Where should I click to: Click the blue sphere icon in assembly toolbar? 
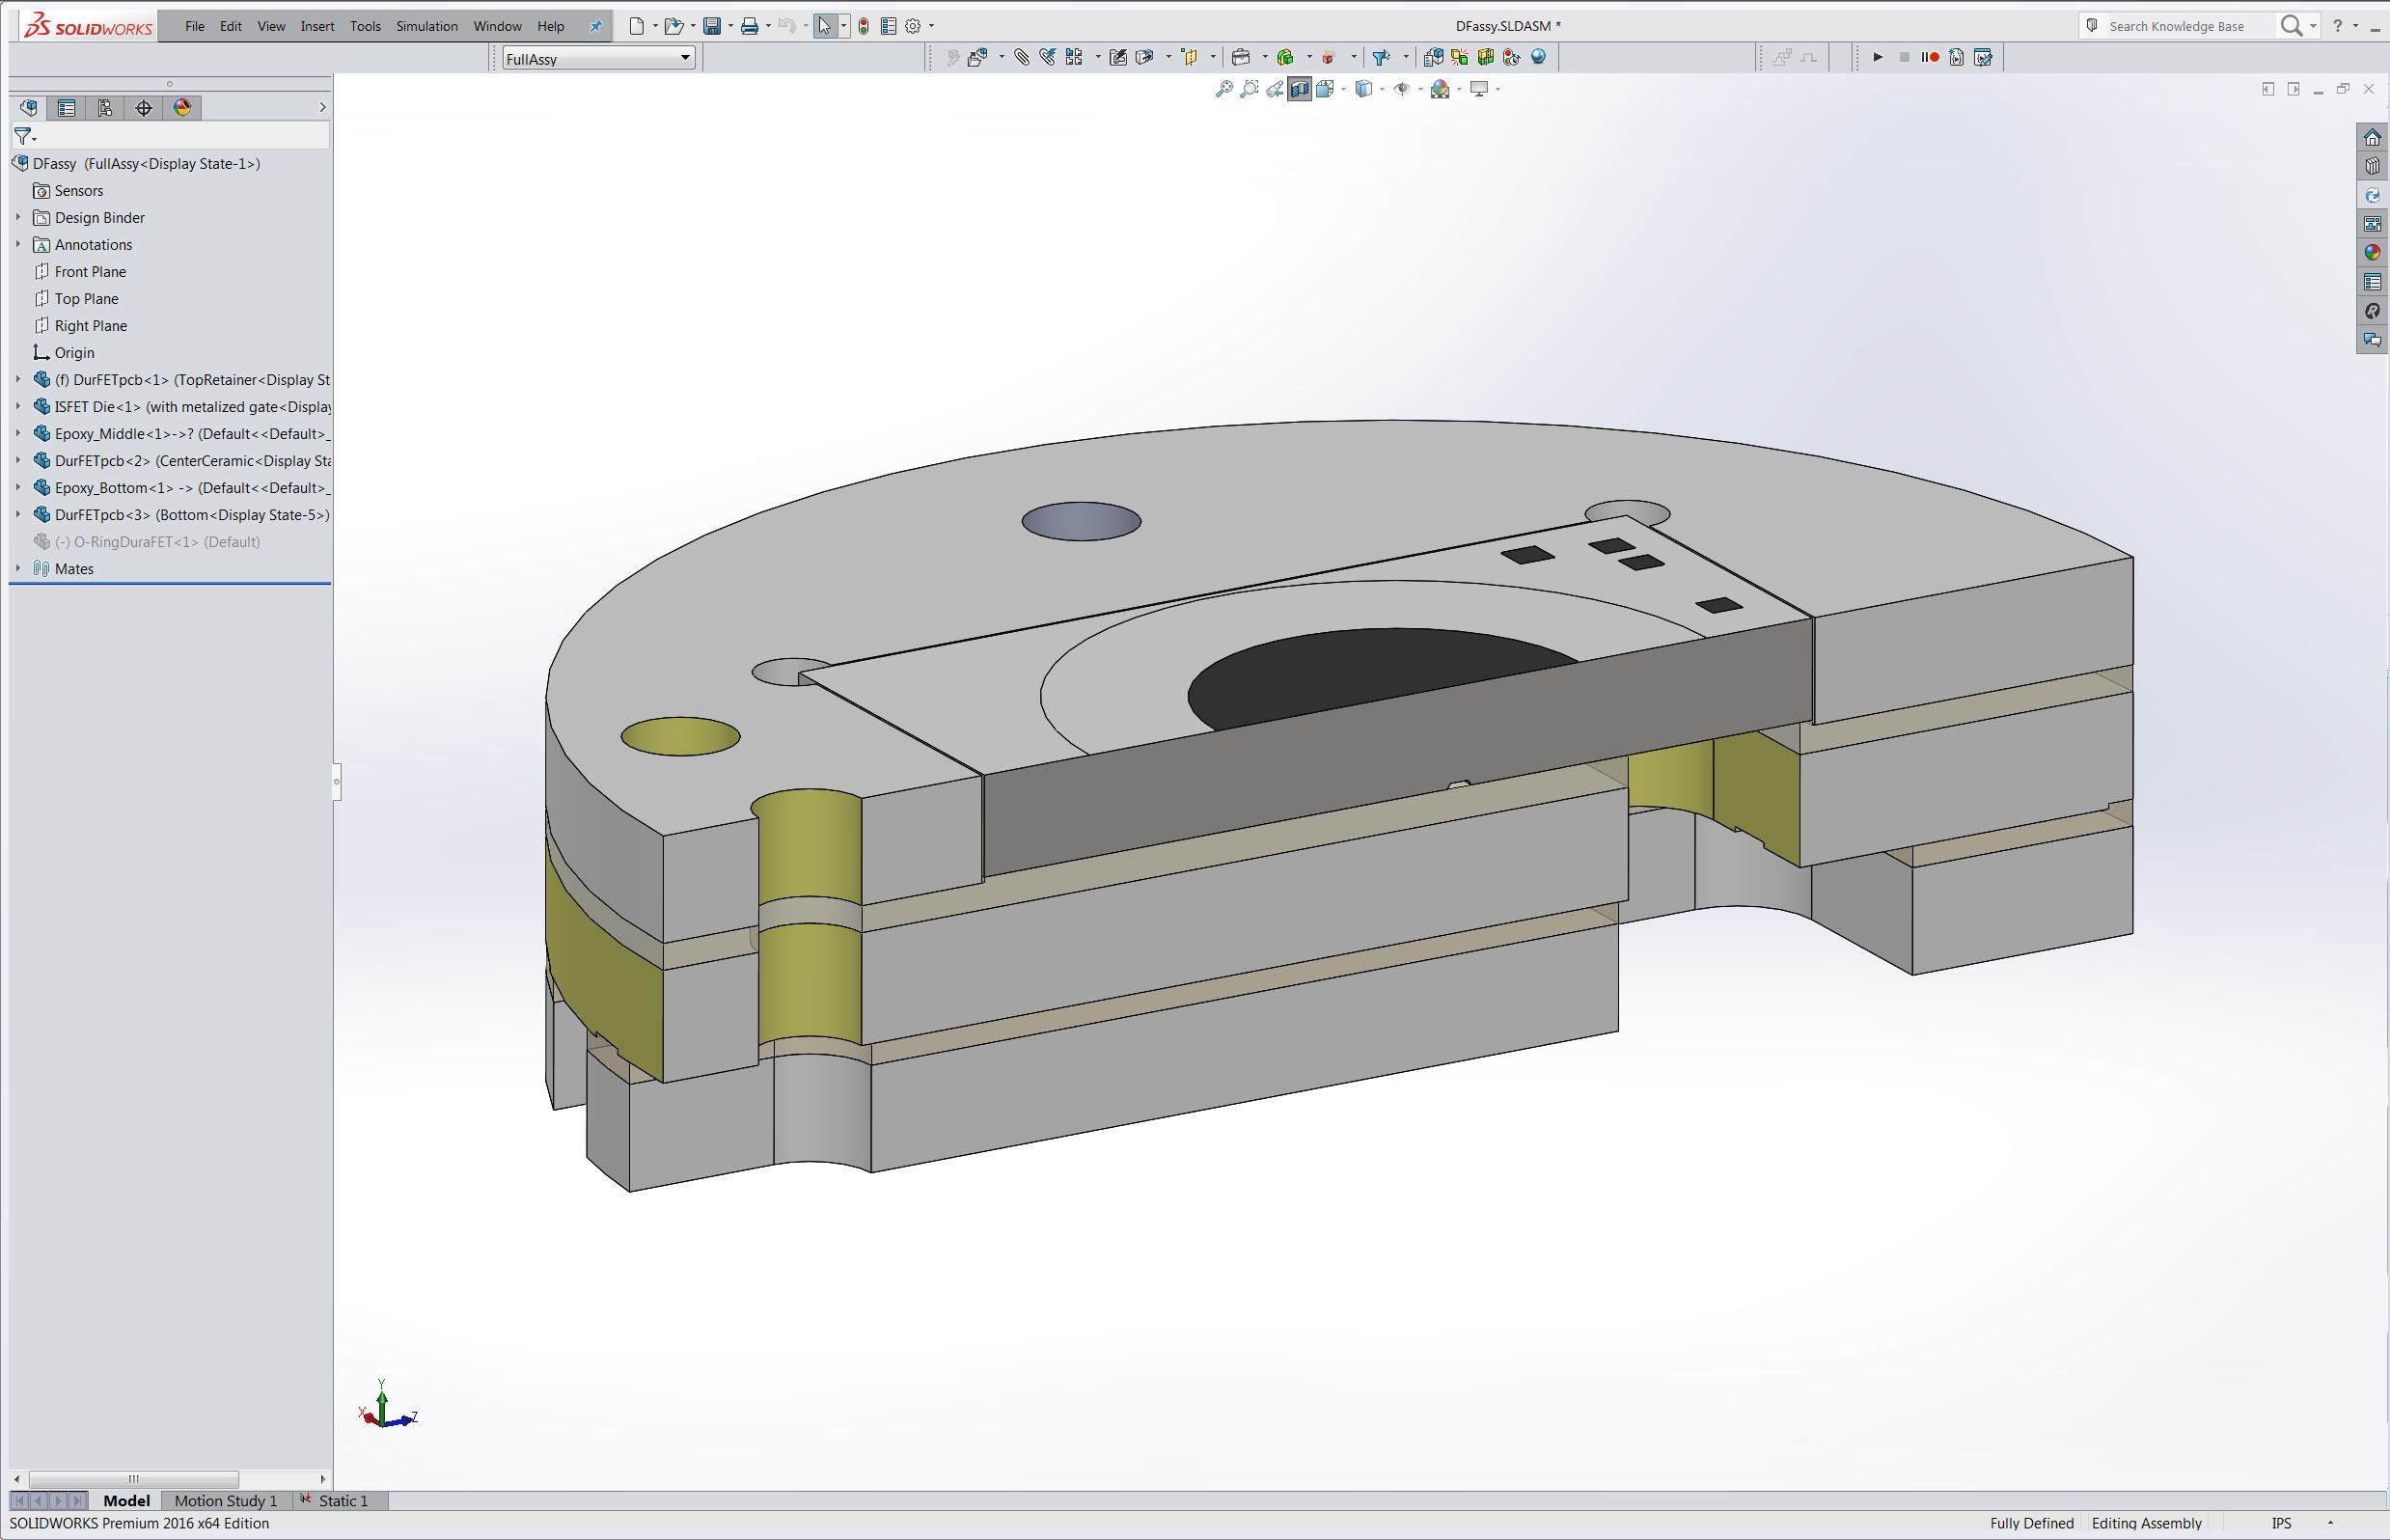click(x=1539, y=58)
